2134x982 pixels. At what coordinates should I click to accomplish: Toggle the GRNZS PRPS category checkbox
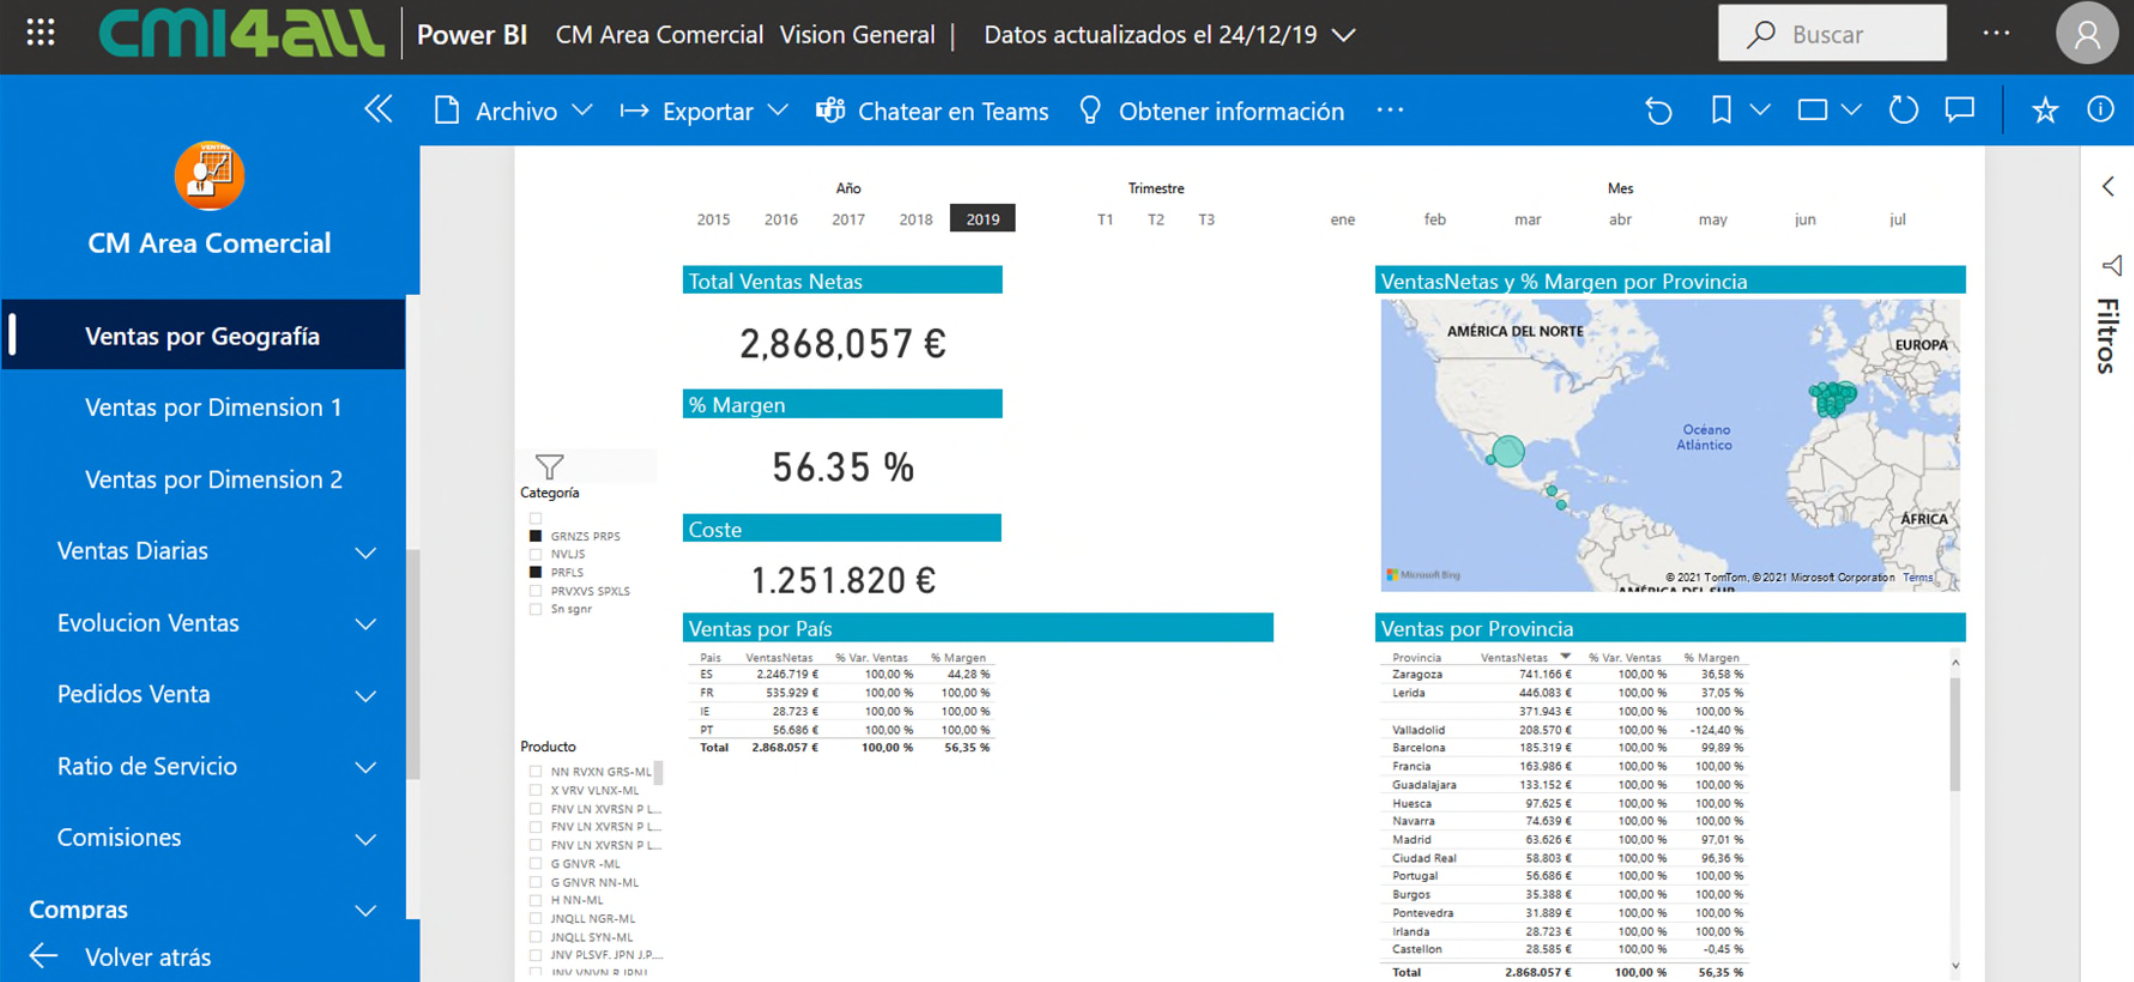point(536,536)
